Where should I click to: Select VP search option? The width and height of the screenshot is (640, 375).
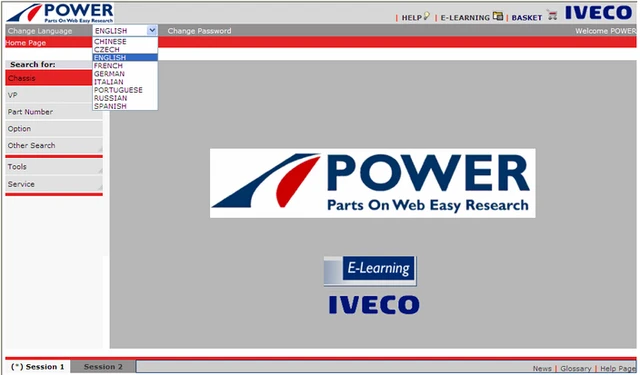49,95
